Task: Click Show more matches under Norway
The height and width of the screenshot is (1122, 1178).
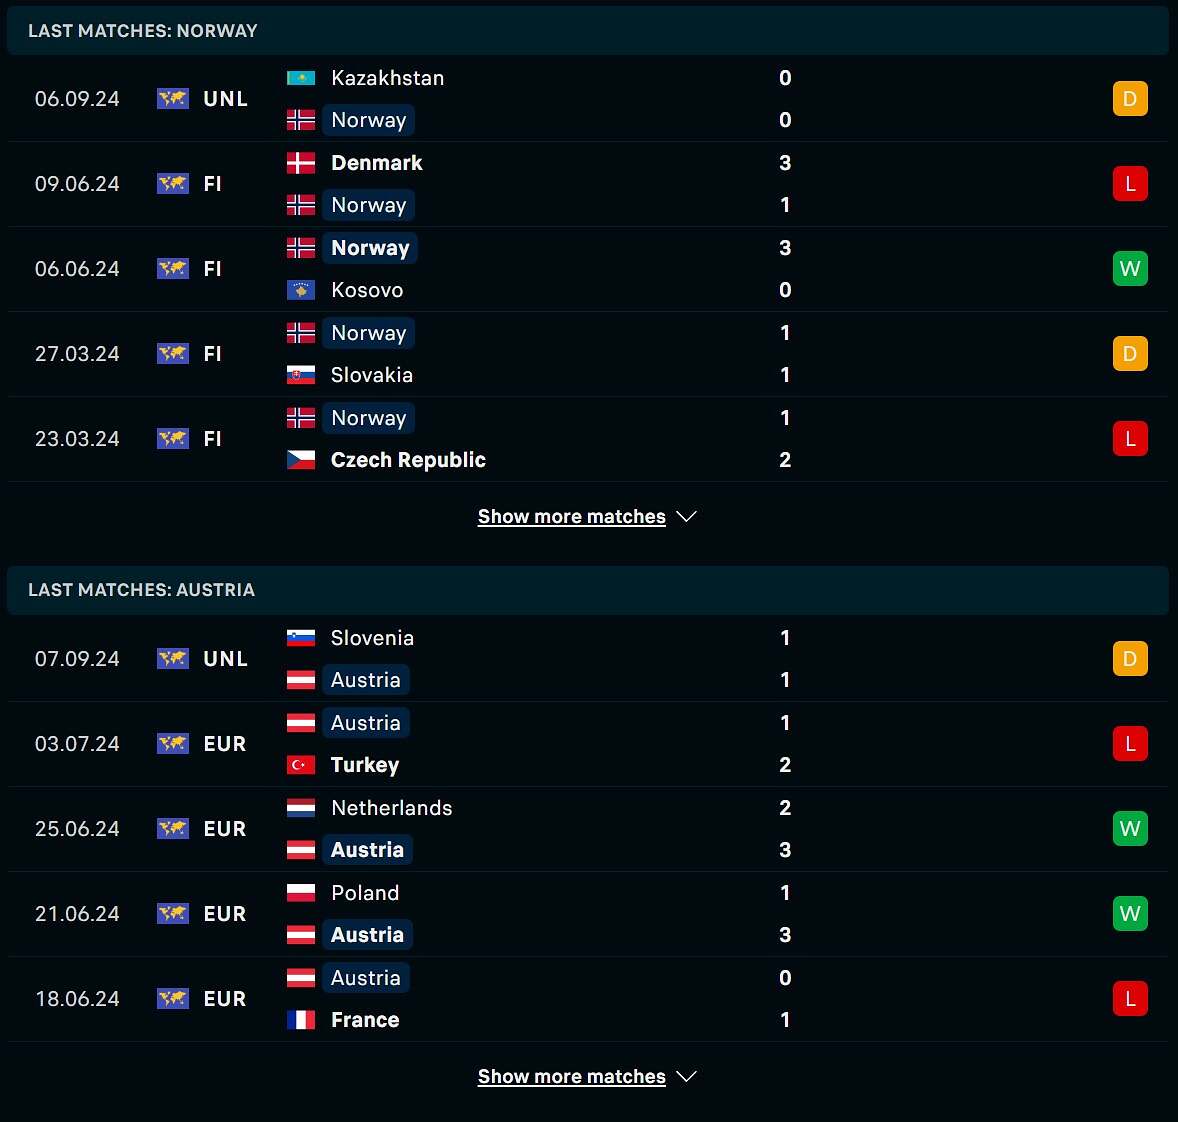Action: tap(572, 517)
